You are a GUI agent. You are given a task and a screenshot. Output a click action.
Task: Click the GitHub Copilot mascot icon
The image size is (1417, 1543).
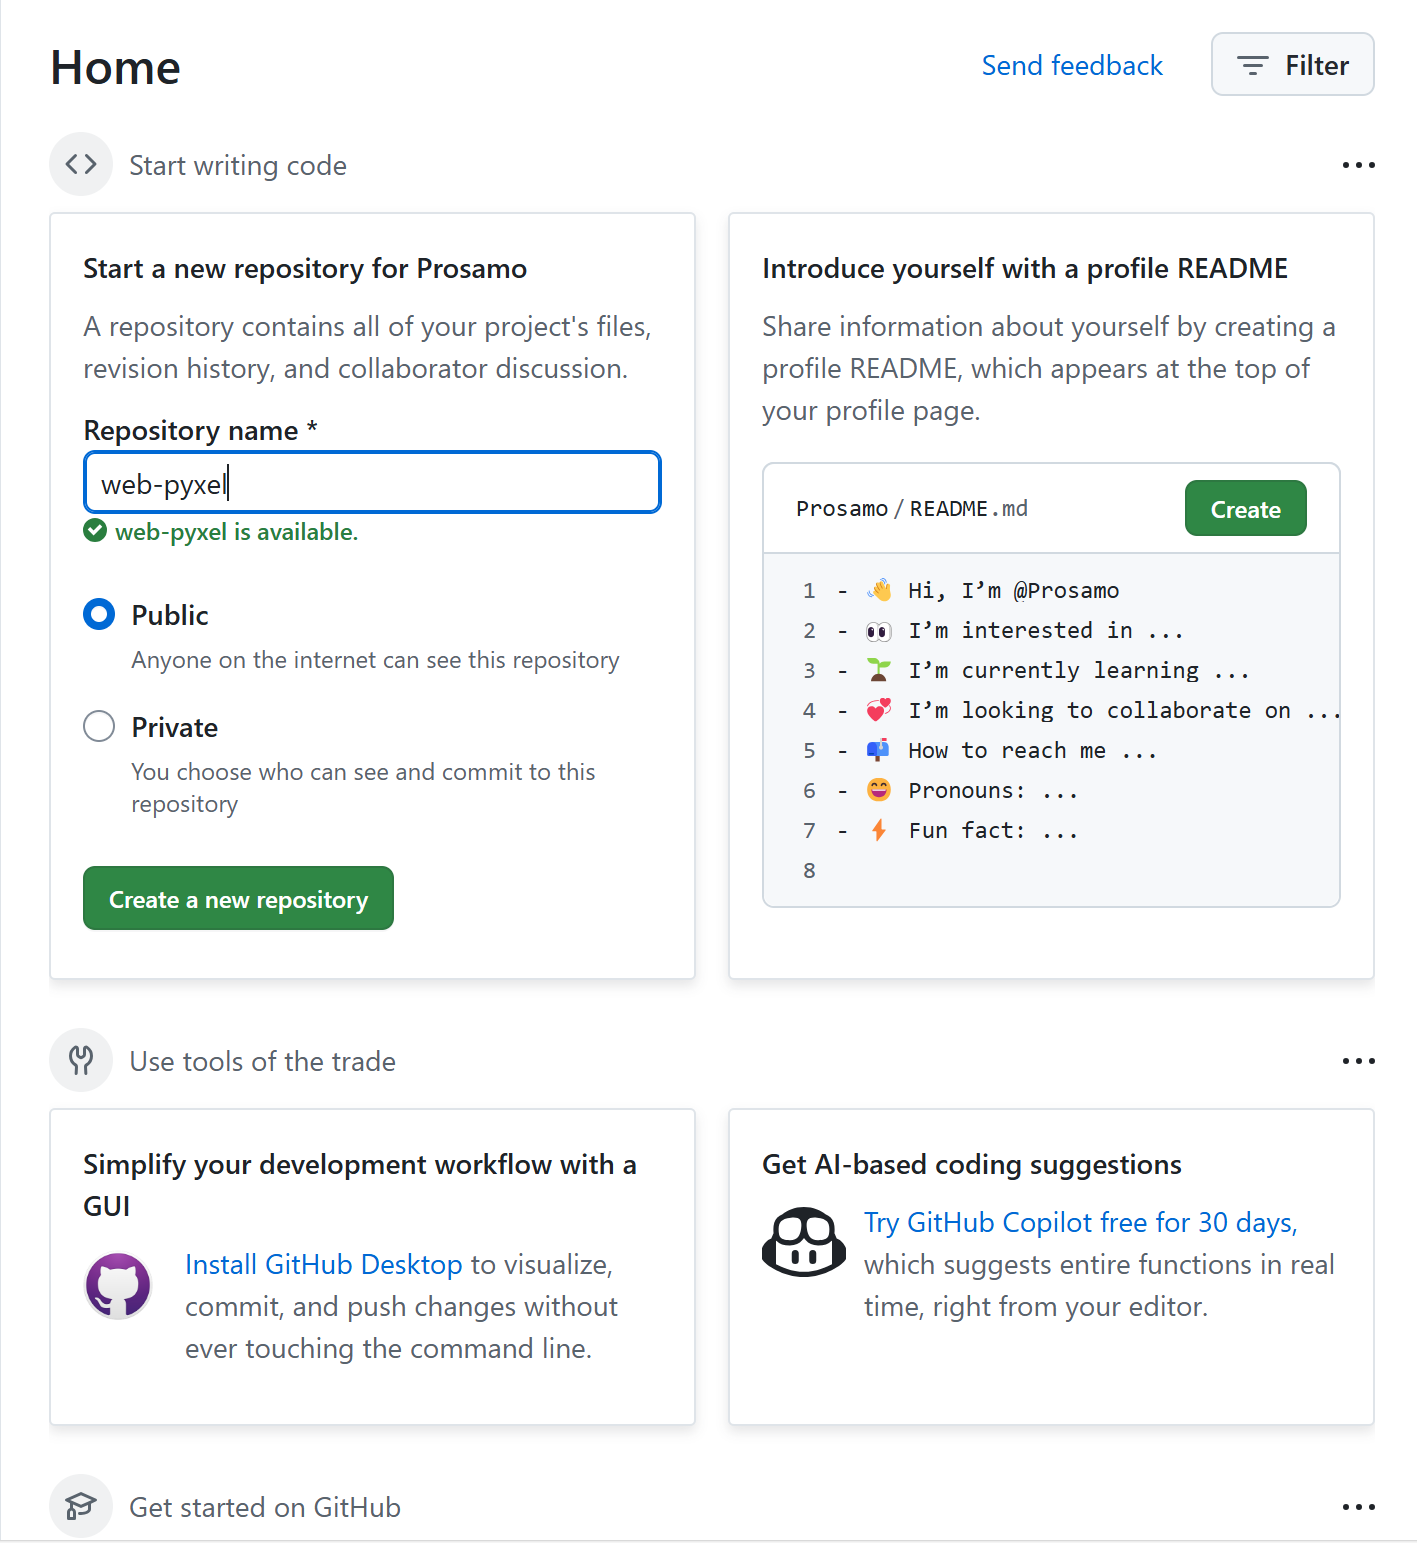[x=804, y=1242]
